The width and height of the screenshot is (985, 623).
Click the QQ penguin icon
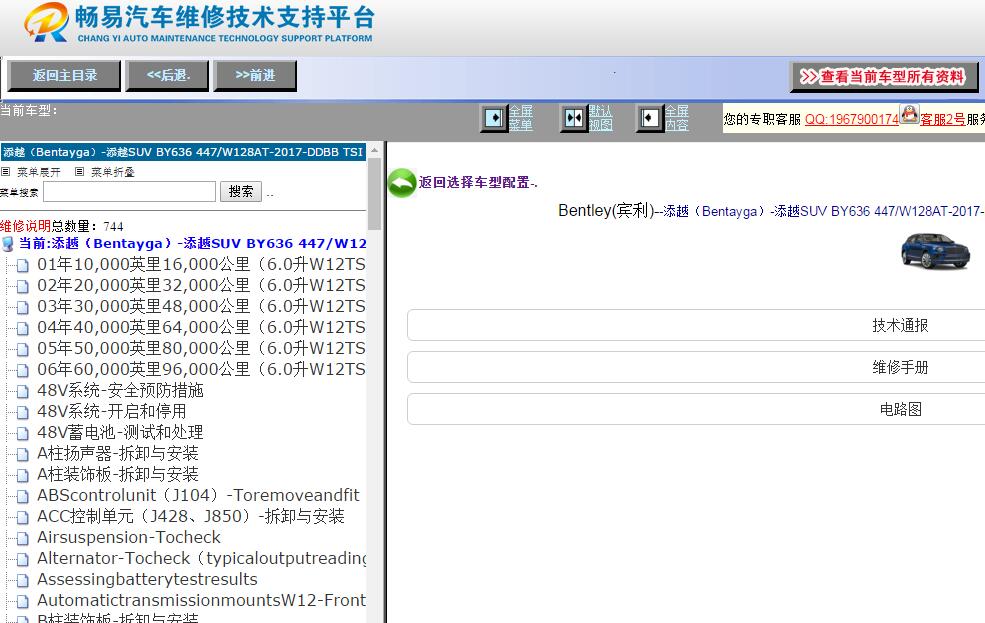tap(910, 114)
